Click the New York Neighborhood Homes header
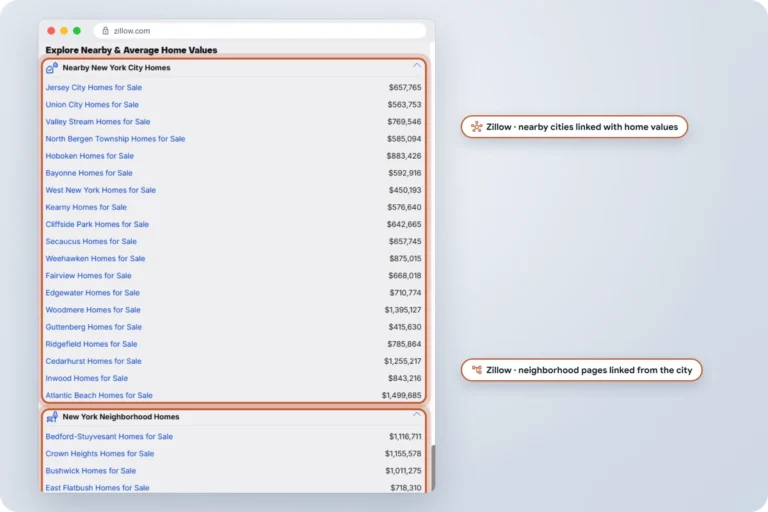 pos(120,417)
